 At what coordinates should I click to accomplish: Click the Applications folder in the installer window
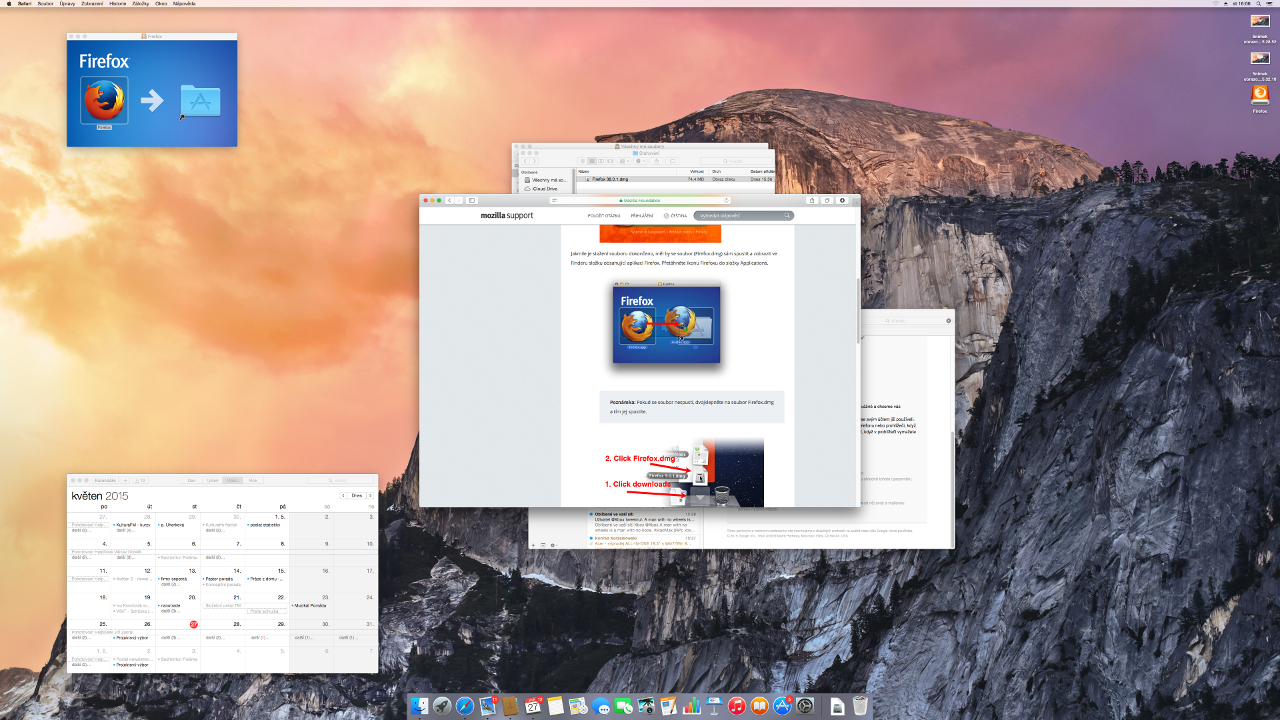200,101
